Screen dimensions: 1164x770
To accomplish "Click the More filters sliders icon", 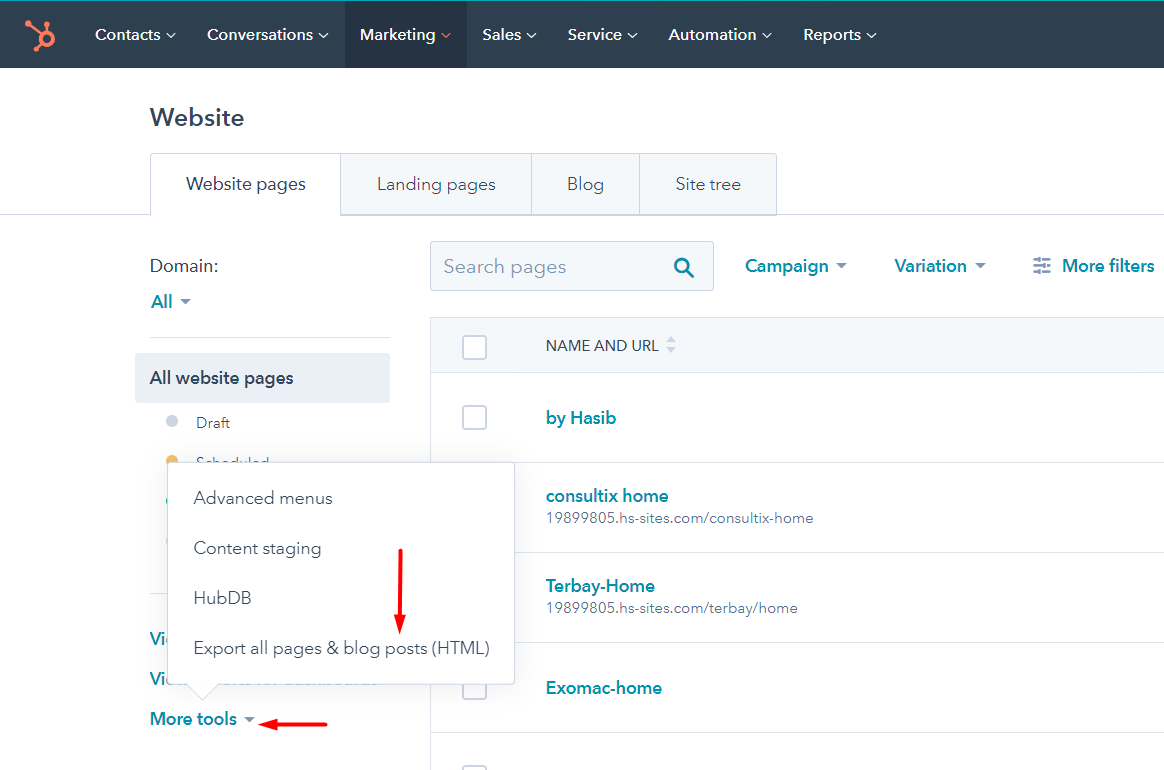I will [1042, 266].
